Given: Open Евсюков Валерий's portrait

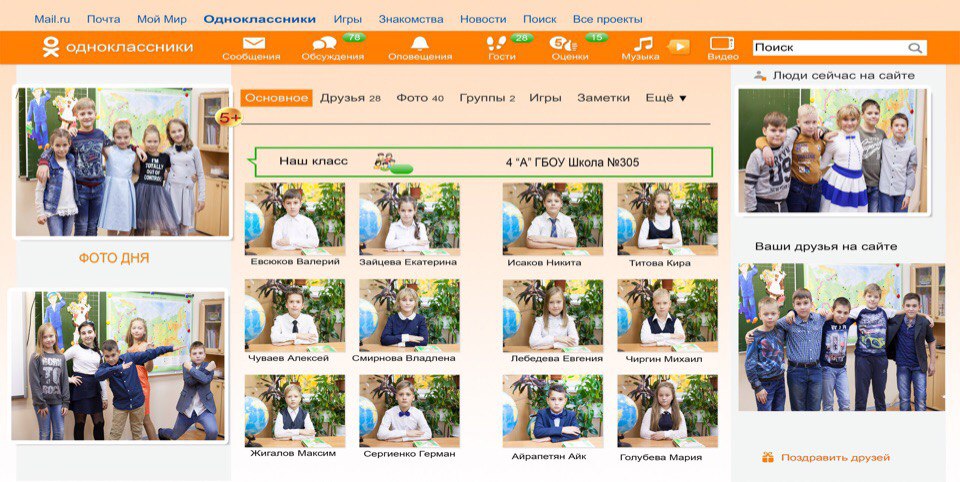Looking at the screenshot, I should (295, 219).
